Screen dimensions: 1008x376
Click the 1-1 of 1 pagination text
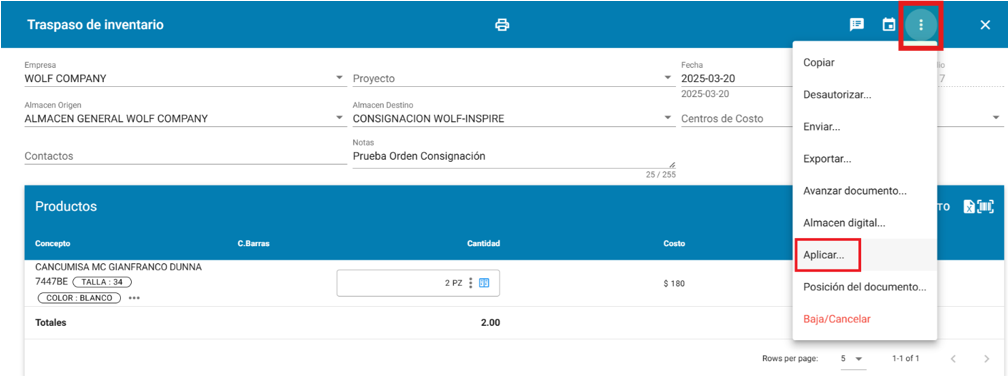coord(906,358)
